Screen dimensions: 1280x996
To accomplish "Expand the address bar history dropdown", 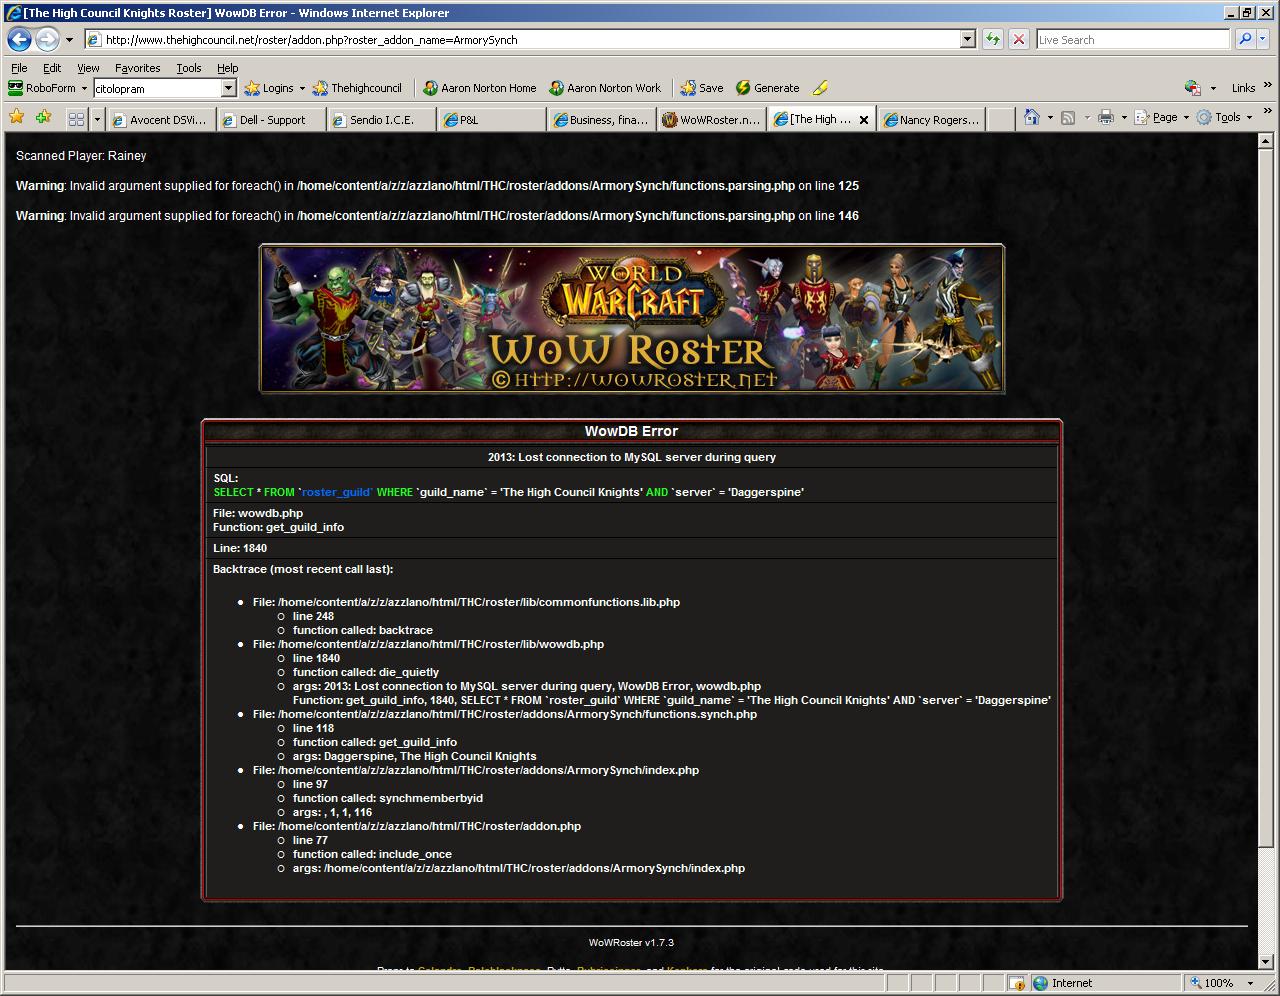I will coord(967,40).
